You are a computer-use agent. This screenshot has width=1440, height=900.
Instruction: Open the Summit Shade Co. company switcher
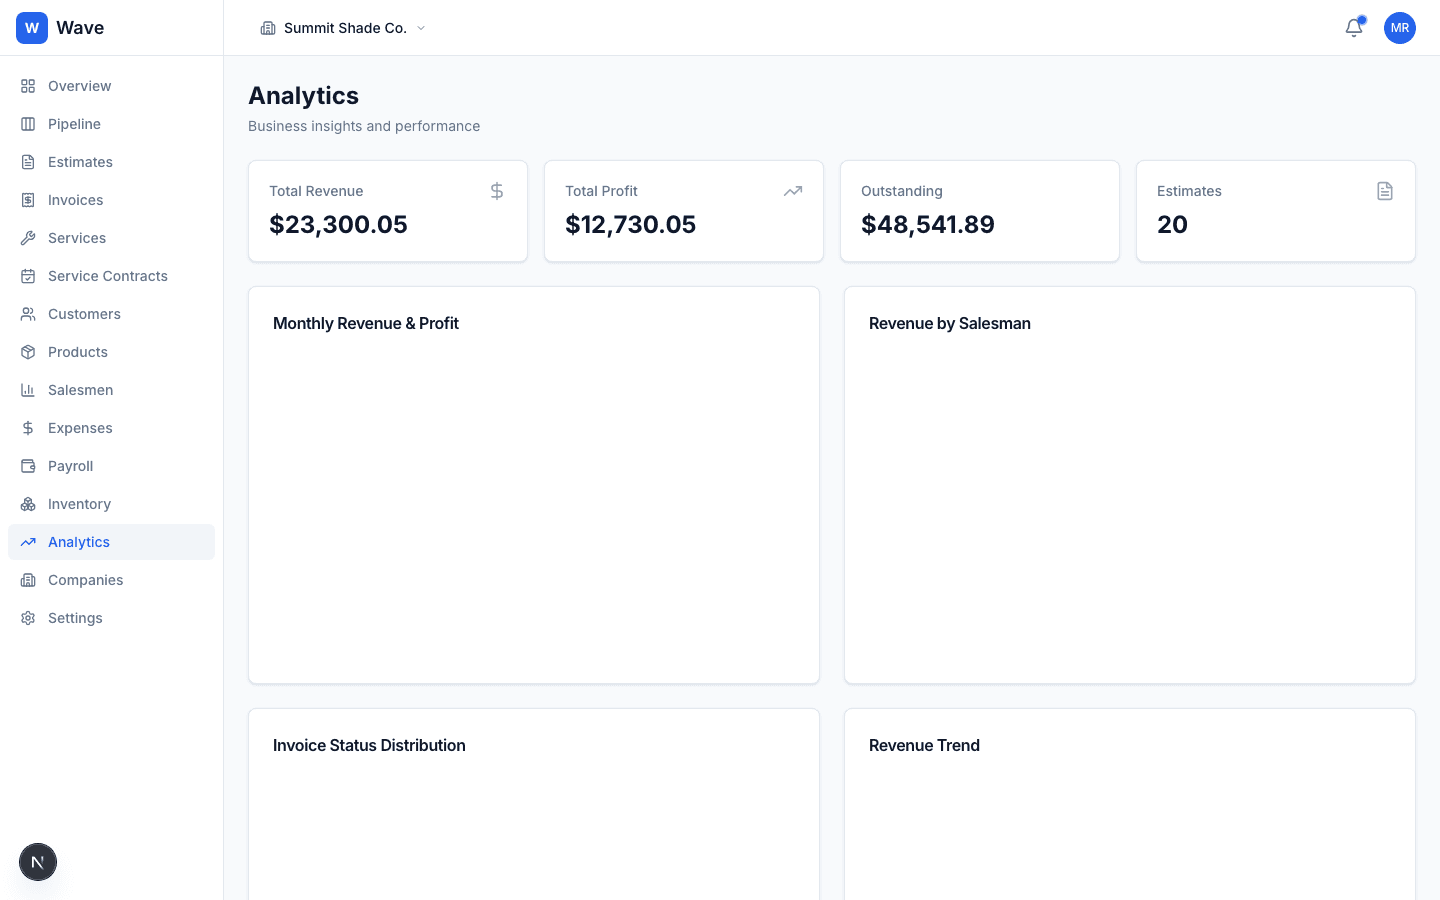tap(343, 28)
